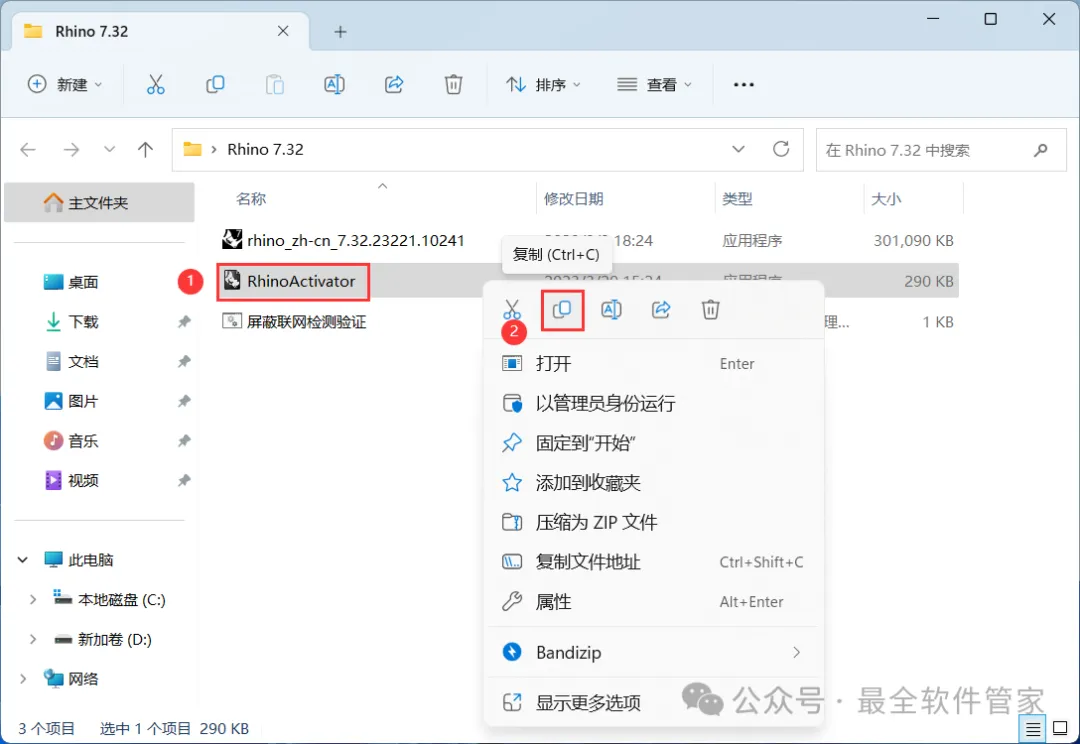
Task: Unpin 视频 from quick access
Action: 184,480
